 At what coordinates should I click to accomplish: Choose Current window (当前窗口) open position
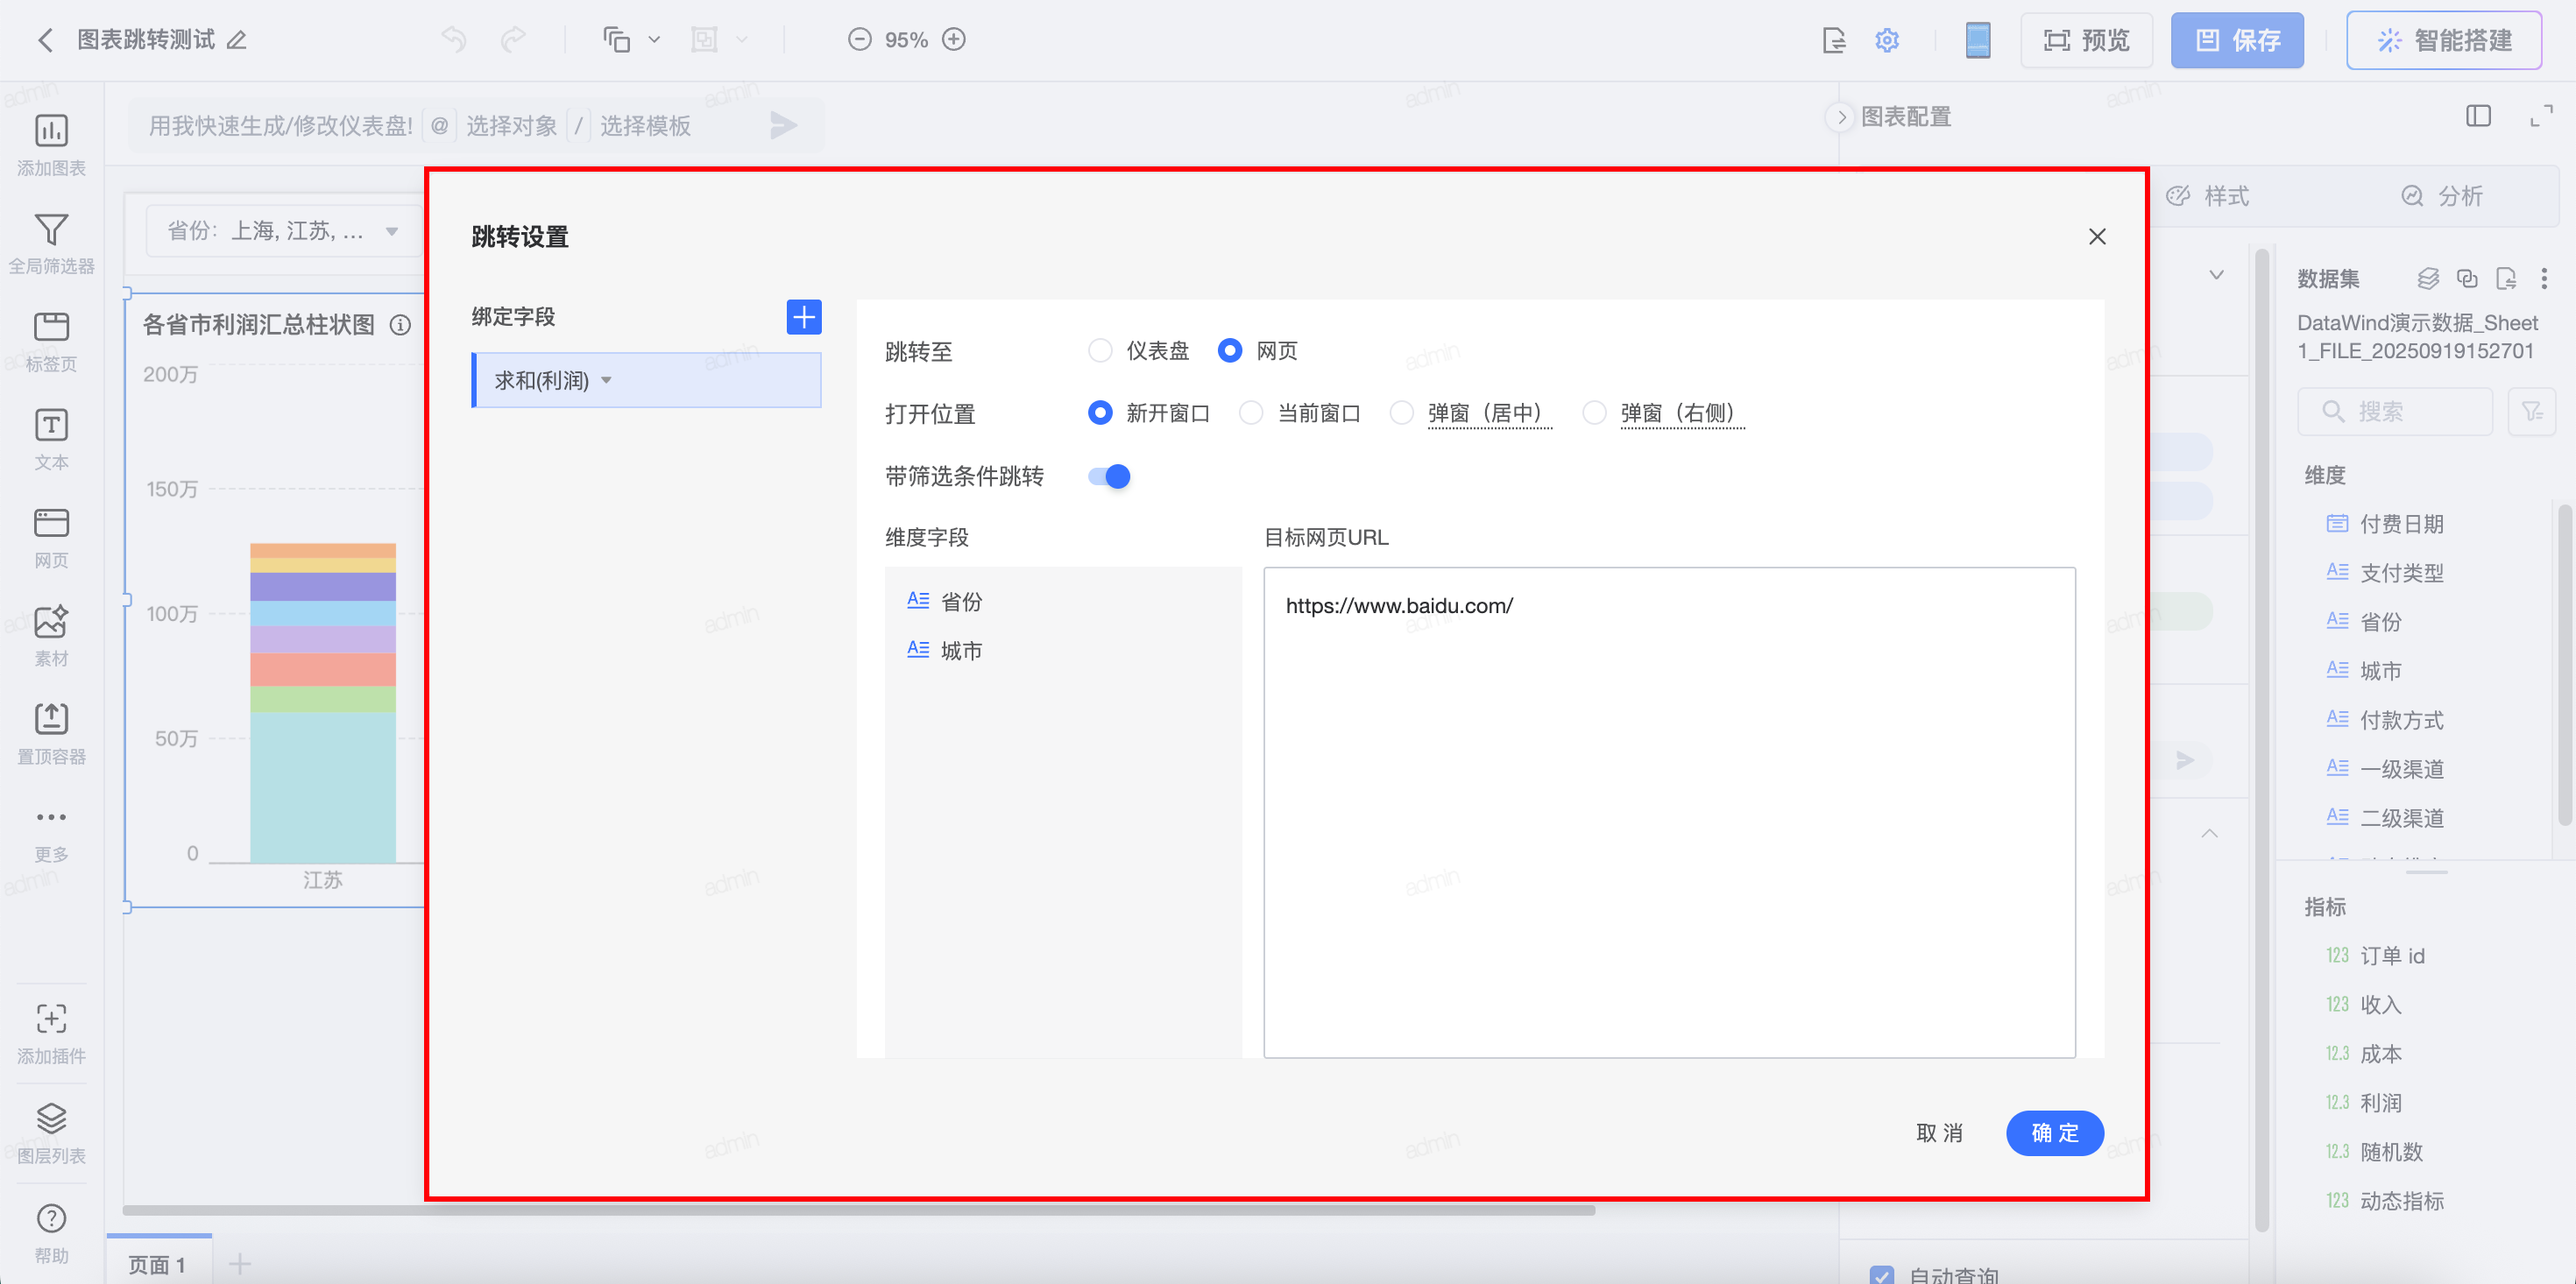tap(1251, 413)
